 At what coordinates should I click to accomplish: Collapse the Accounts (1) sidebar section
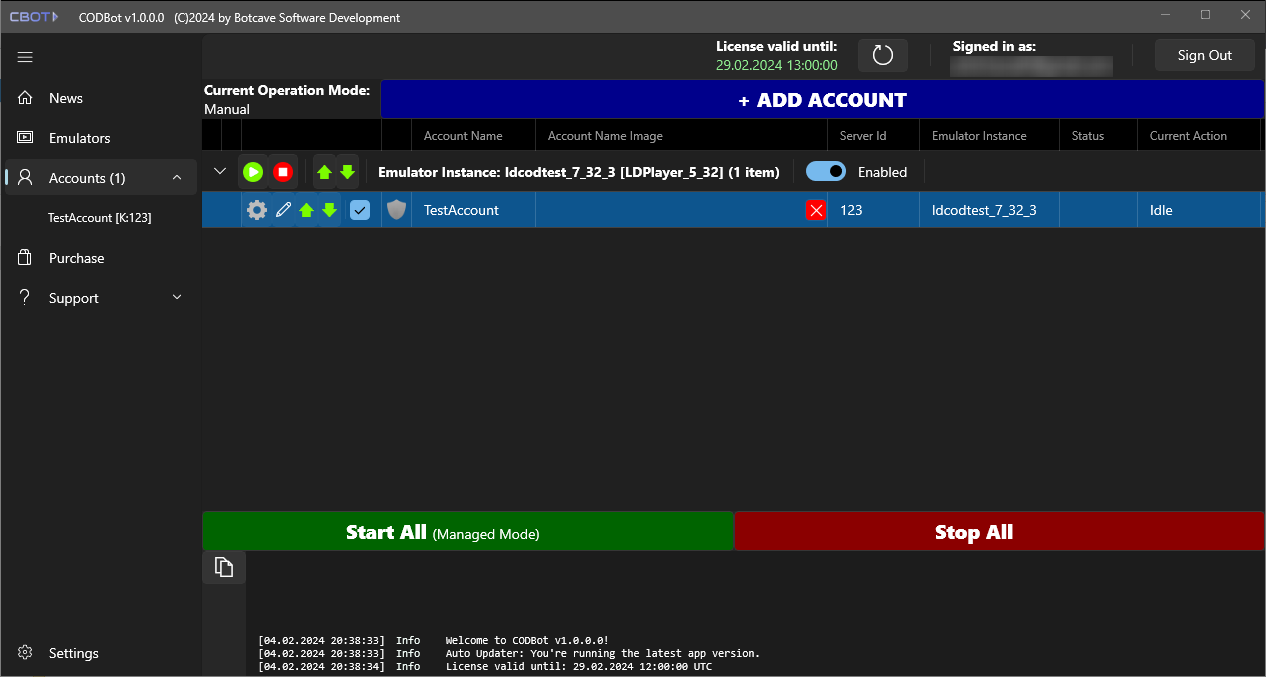[177, 178]
